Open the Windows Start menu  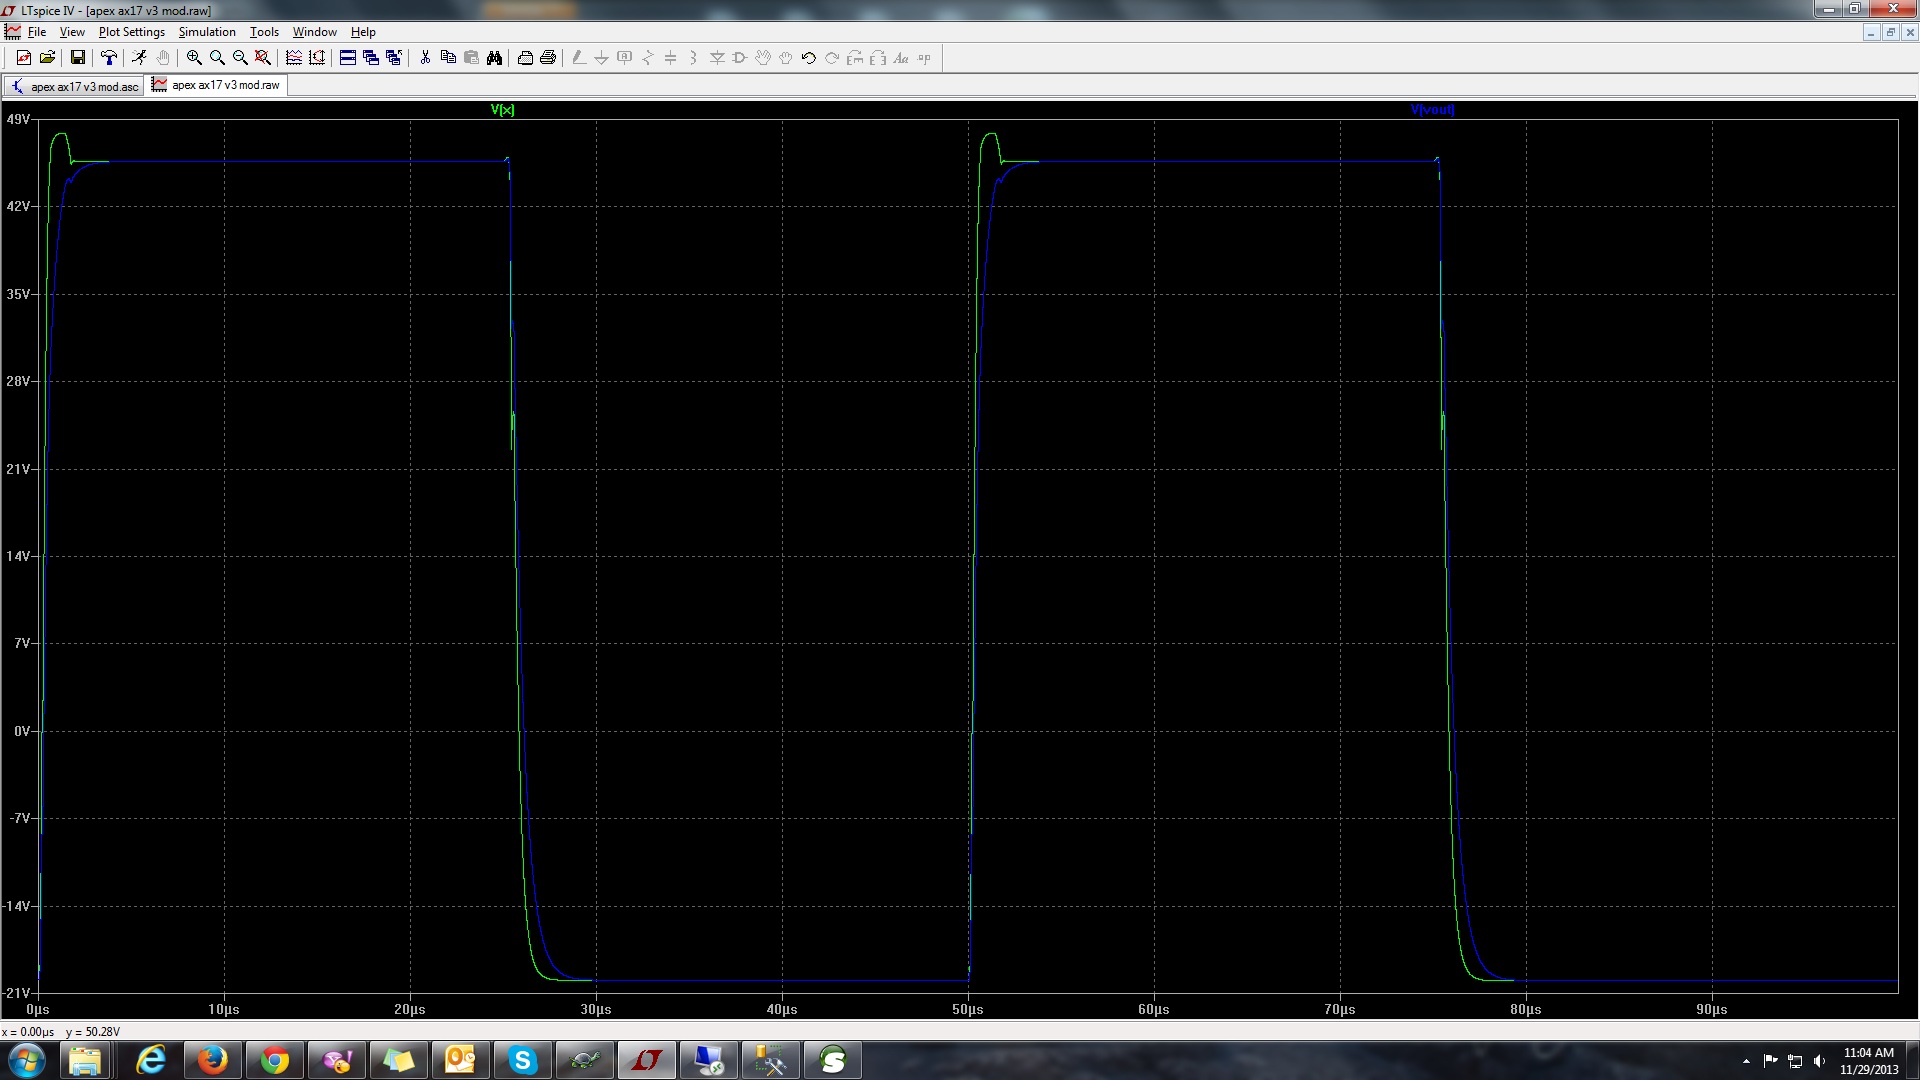click(x=27, y=1060)
